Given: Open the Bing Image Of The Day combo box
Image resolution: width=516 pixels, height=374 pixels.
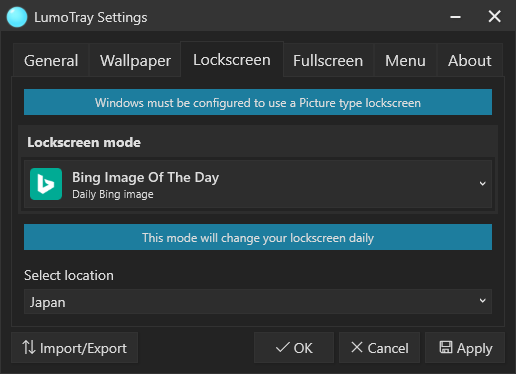Looking at the screenshot, I should 258,184.
